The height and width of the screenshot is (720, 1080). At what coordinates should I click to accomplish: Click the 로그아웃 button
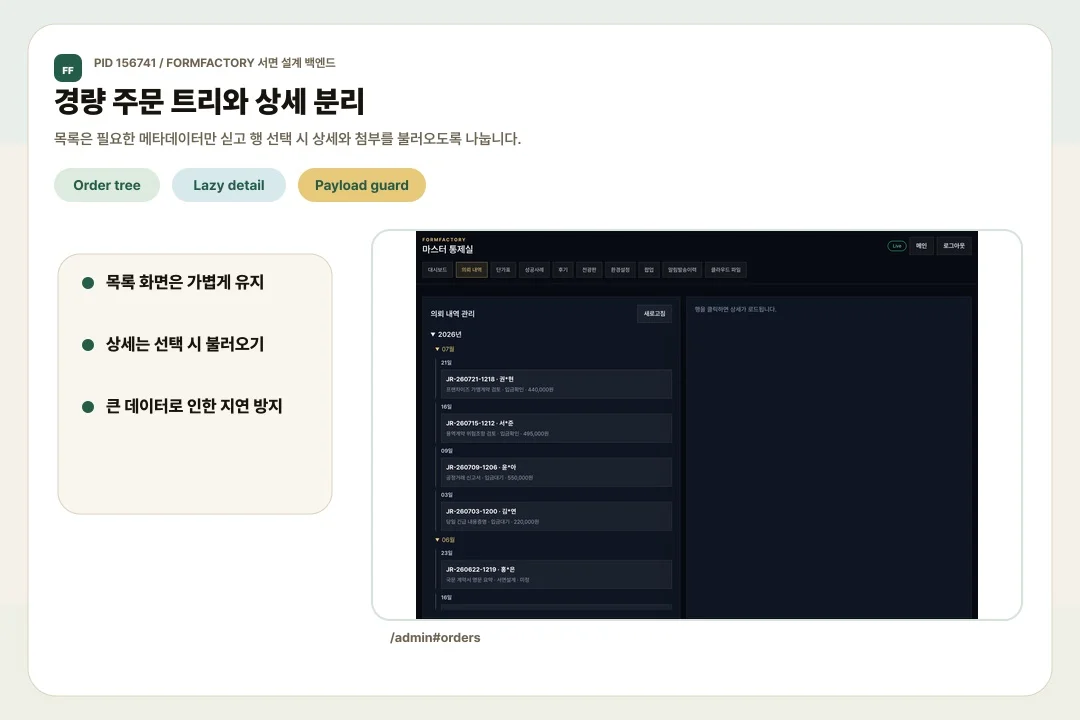(x=954, y=246)
